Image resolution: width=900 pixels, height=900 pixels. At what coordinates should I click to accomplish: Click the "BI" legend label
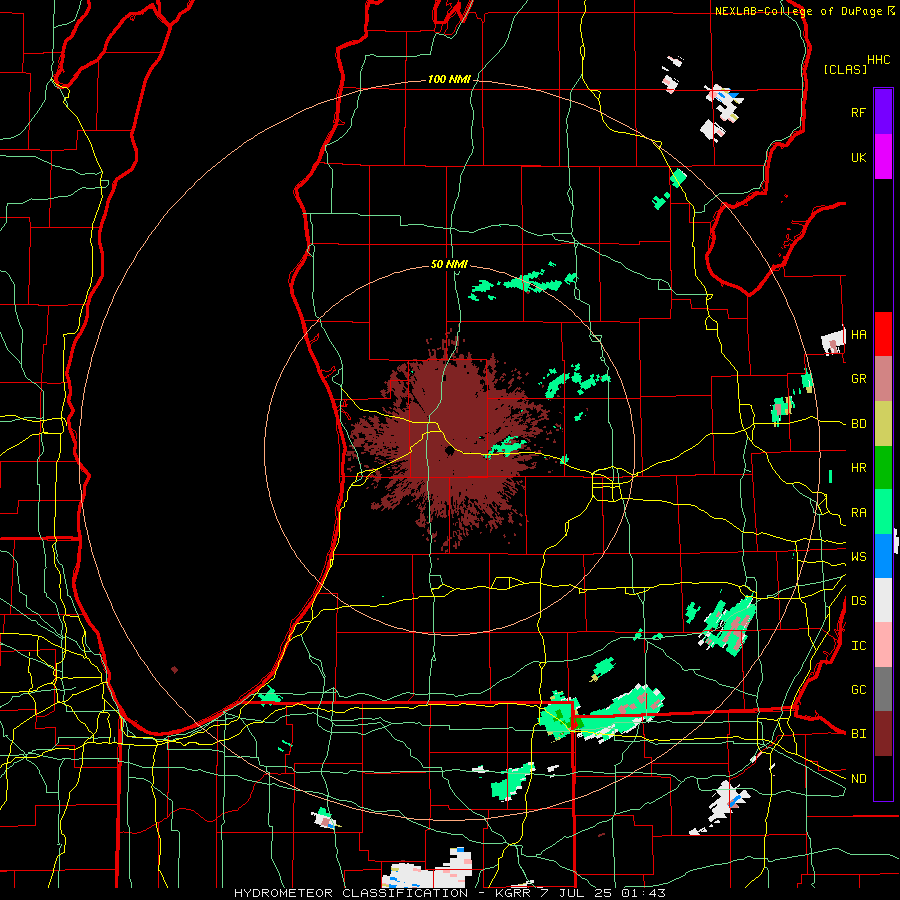pyautogui.click(x=858, y=734)
